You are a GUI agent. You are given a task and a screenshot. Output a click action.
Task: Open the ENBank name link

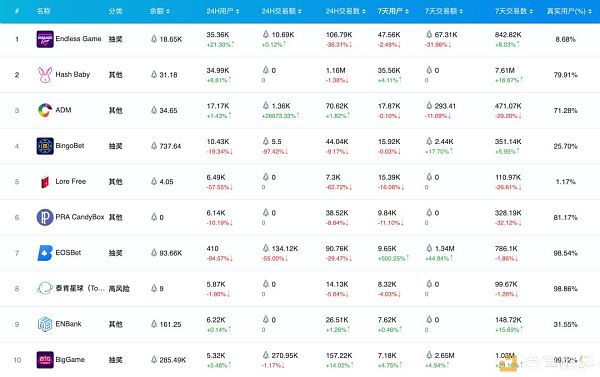tap(68, 324)
